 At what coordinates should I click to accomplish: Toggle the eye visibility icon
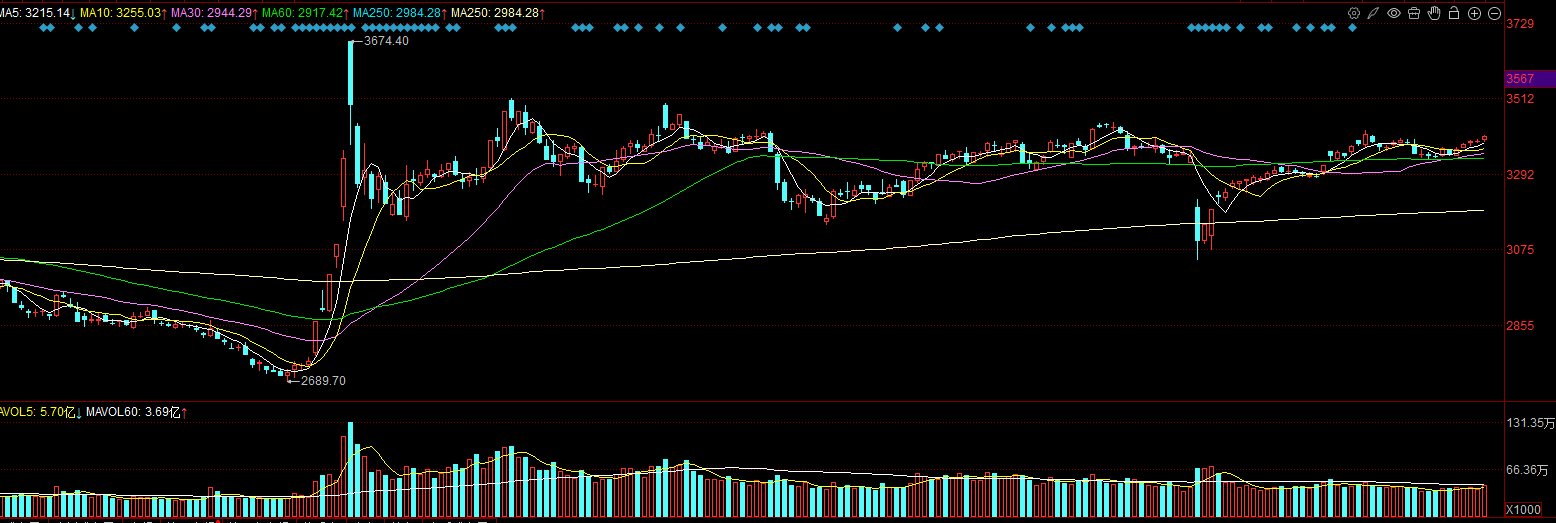click(x=1394, y=13)
